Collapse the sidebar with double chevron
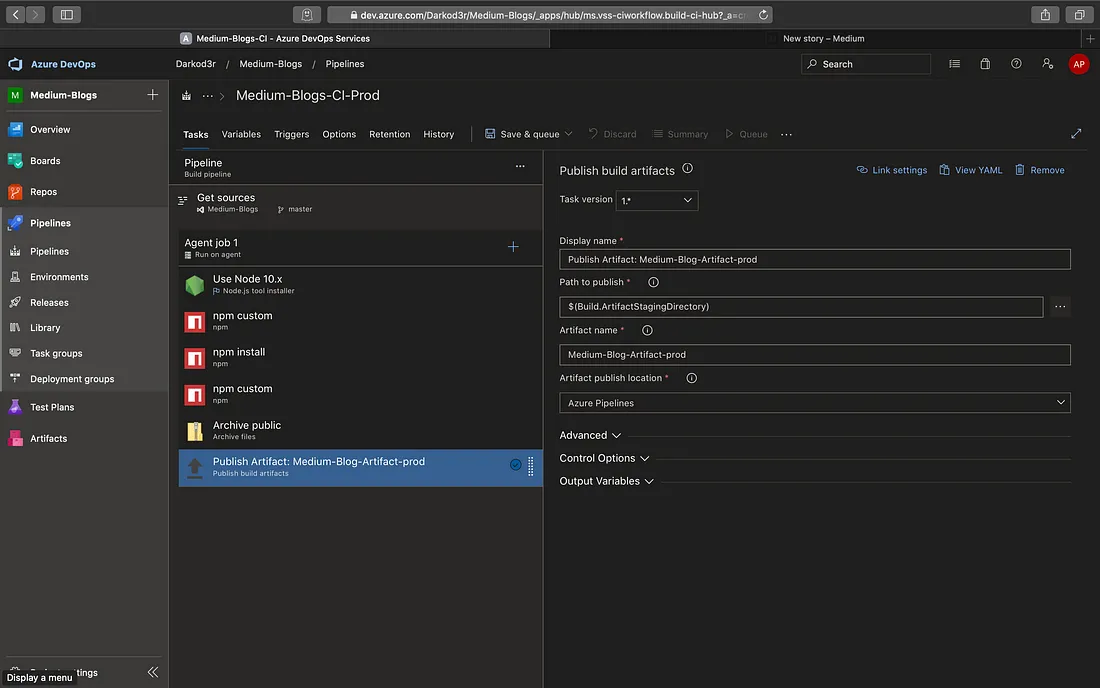Screen dimensions: 1100x688 tap(152, 672)
